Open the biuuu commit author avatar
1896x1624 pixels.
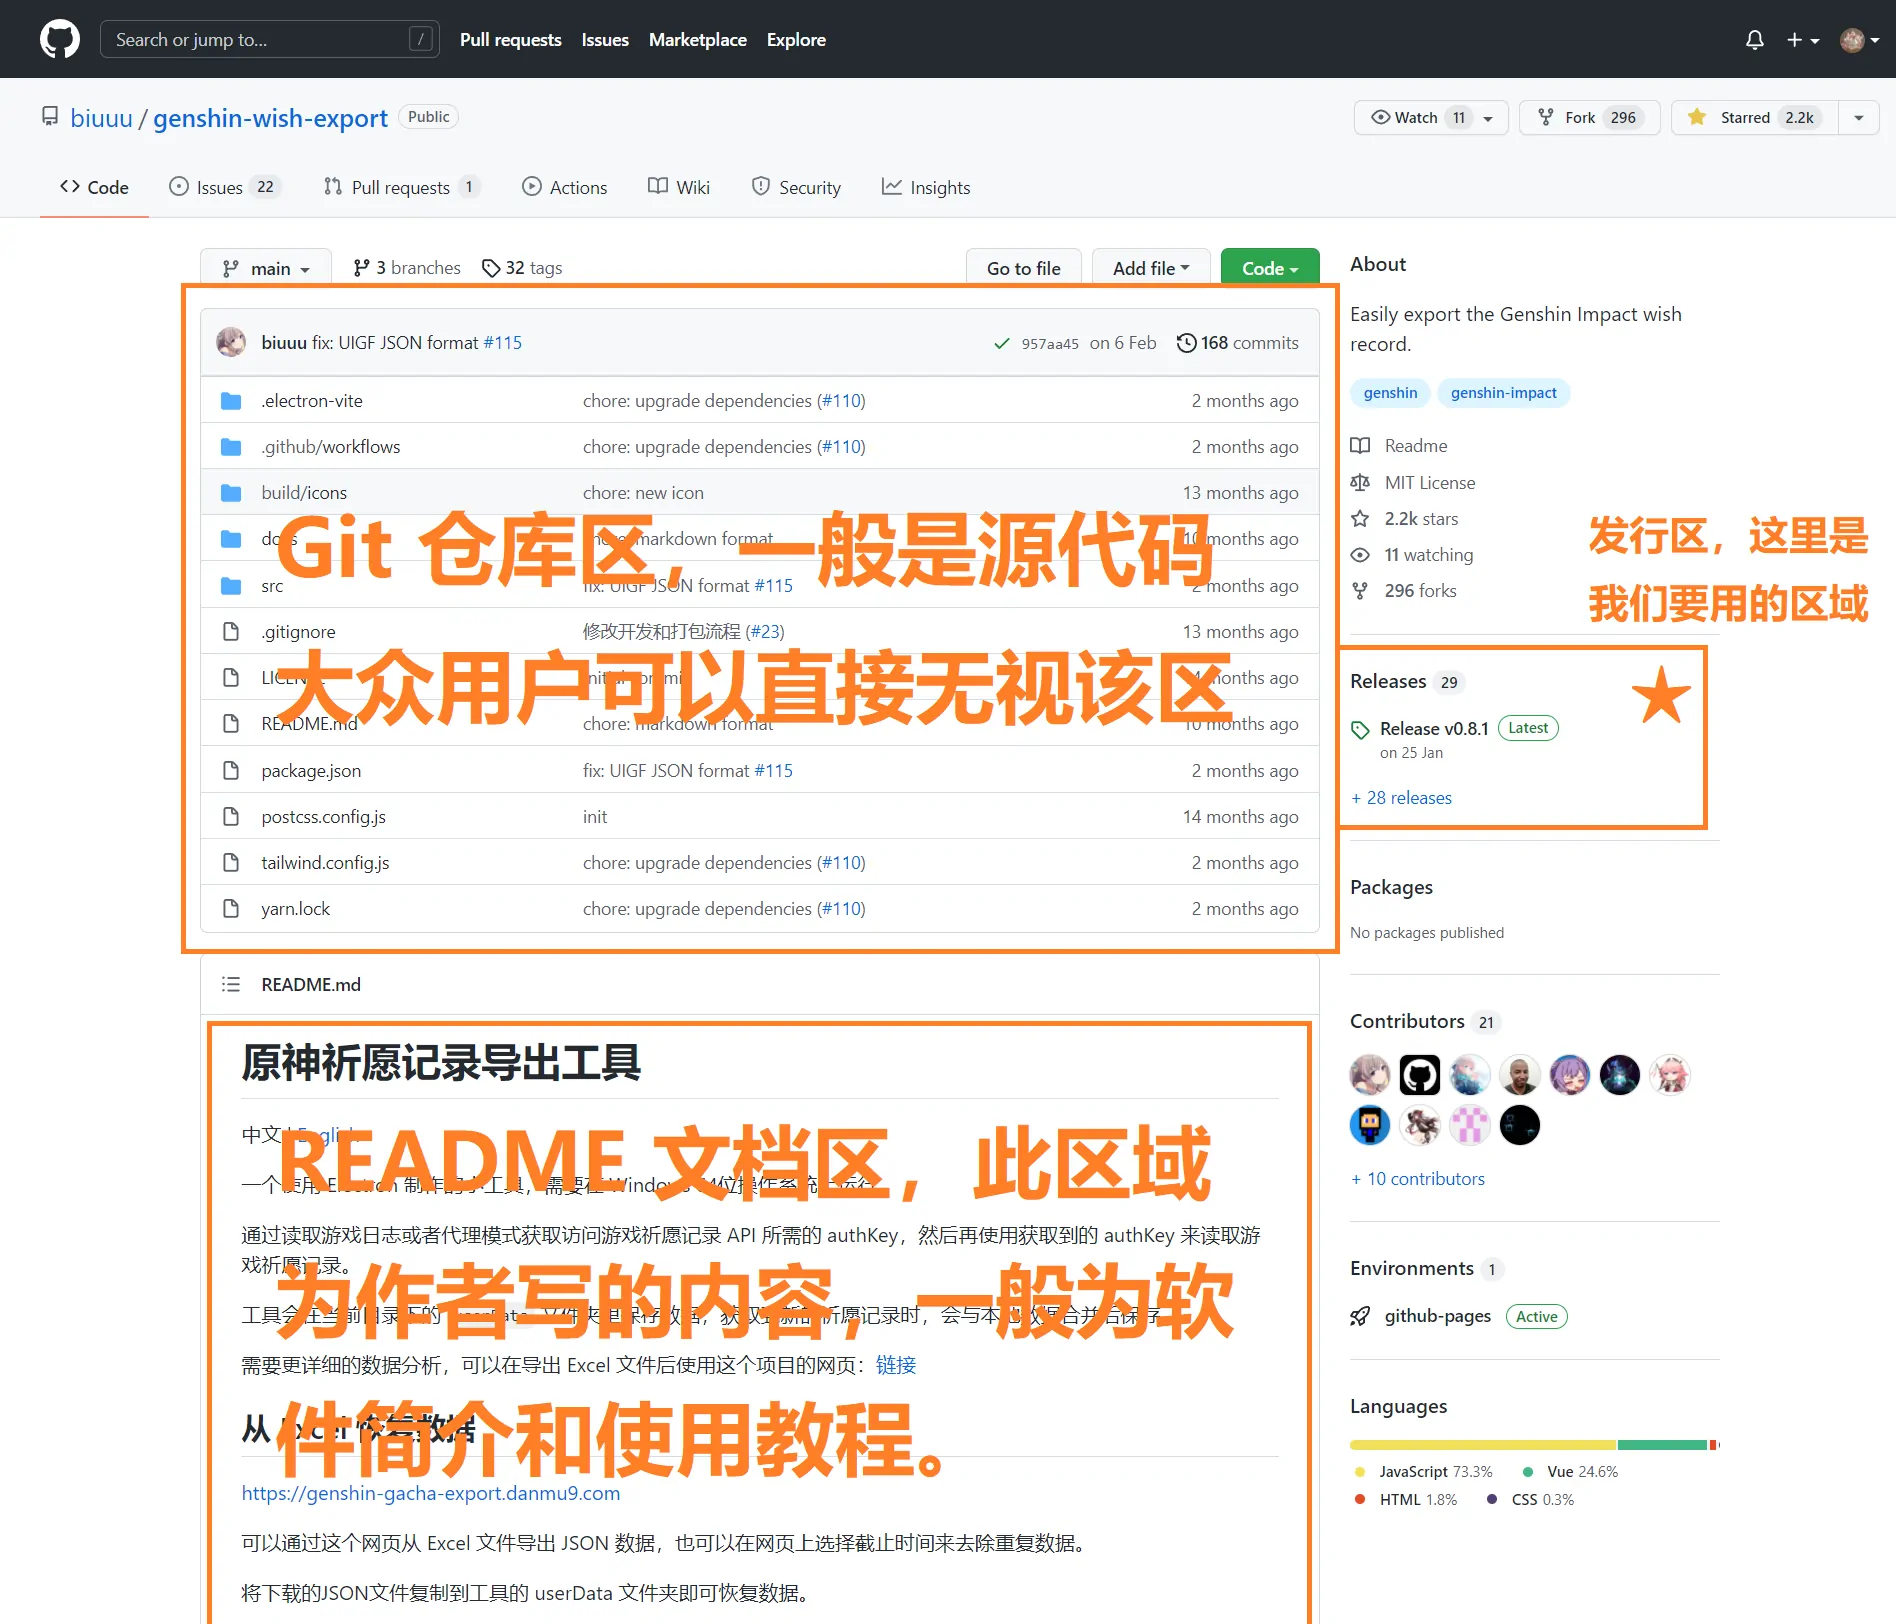click(231, 342)
